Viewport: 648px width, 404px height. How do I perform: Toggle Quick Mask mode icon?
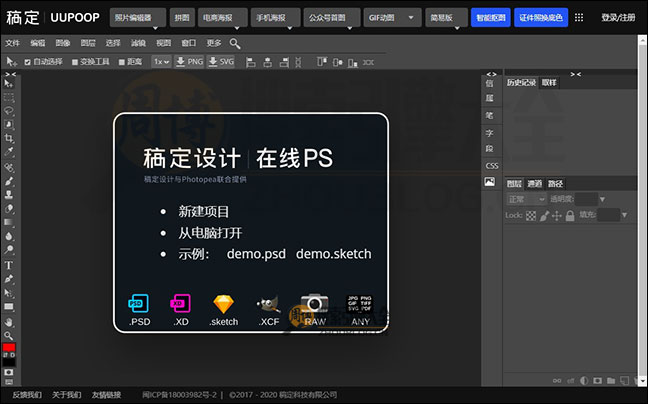tap(9, 372)
